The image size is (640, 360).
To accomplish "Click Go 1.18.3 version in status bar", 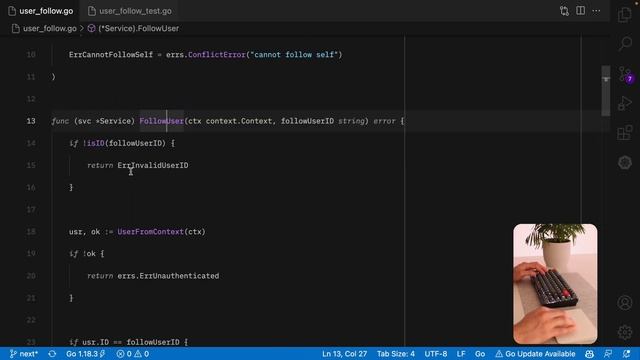I will pos(85,354).
